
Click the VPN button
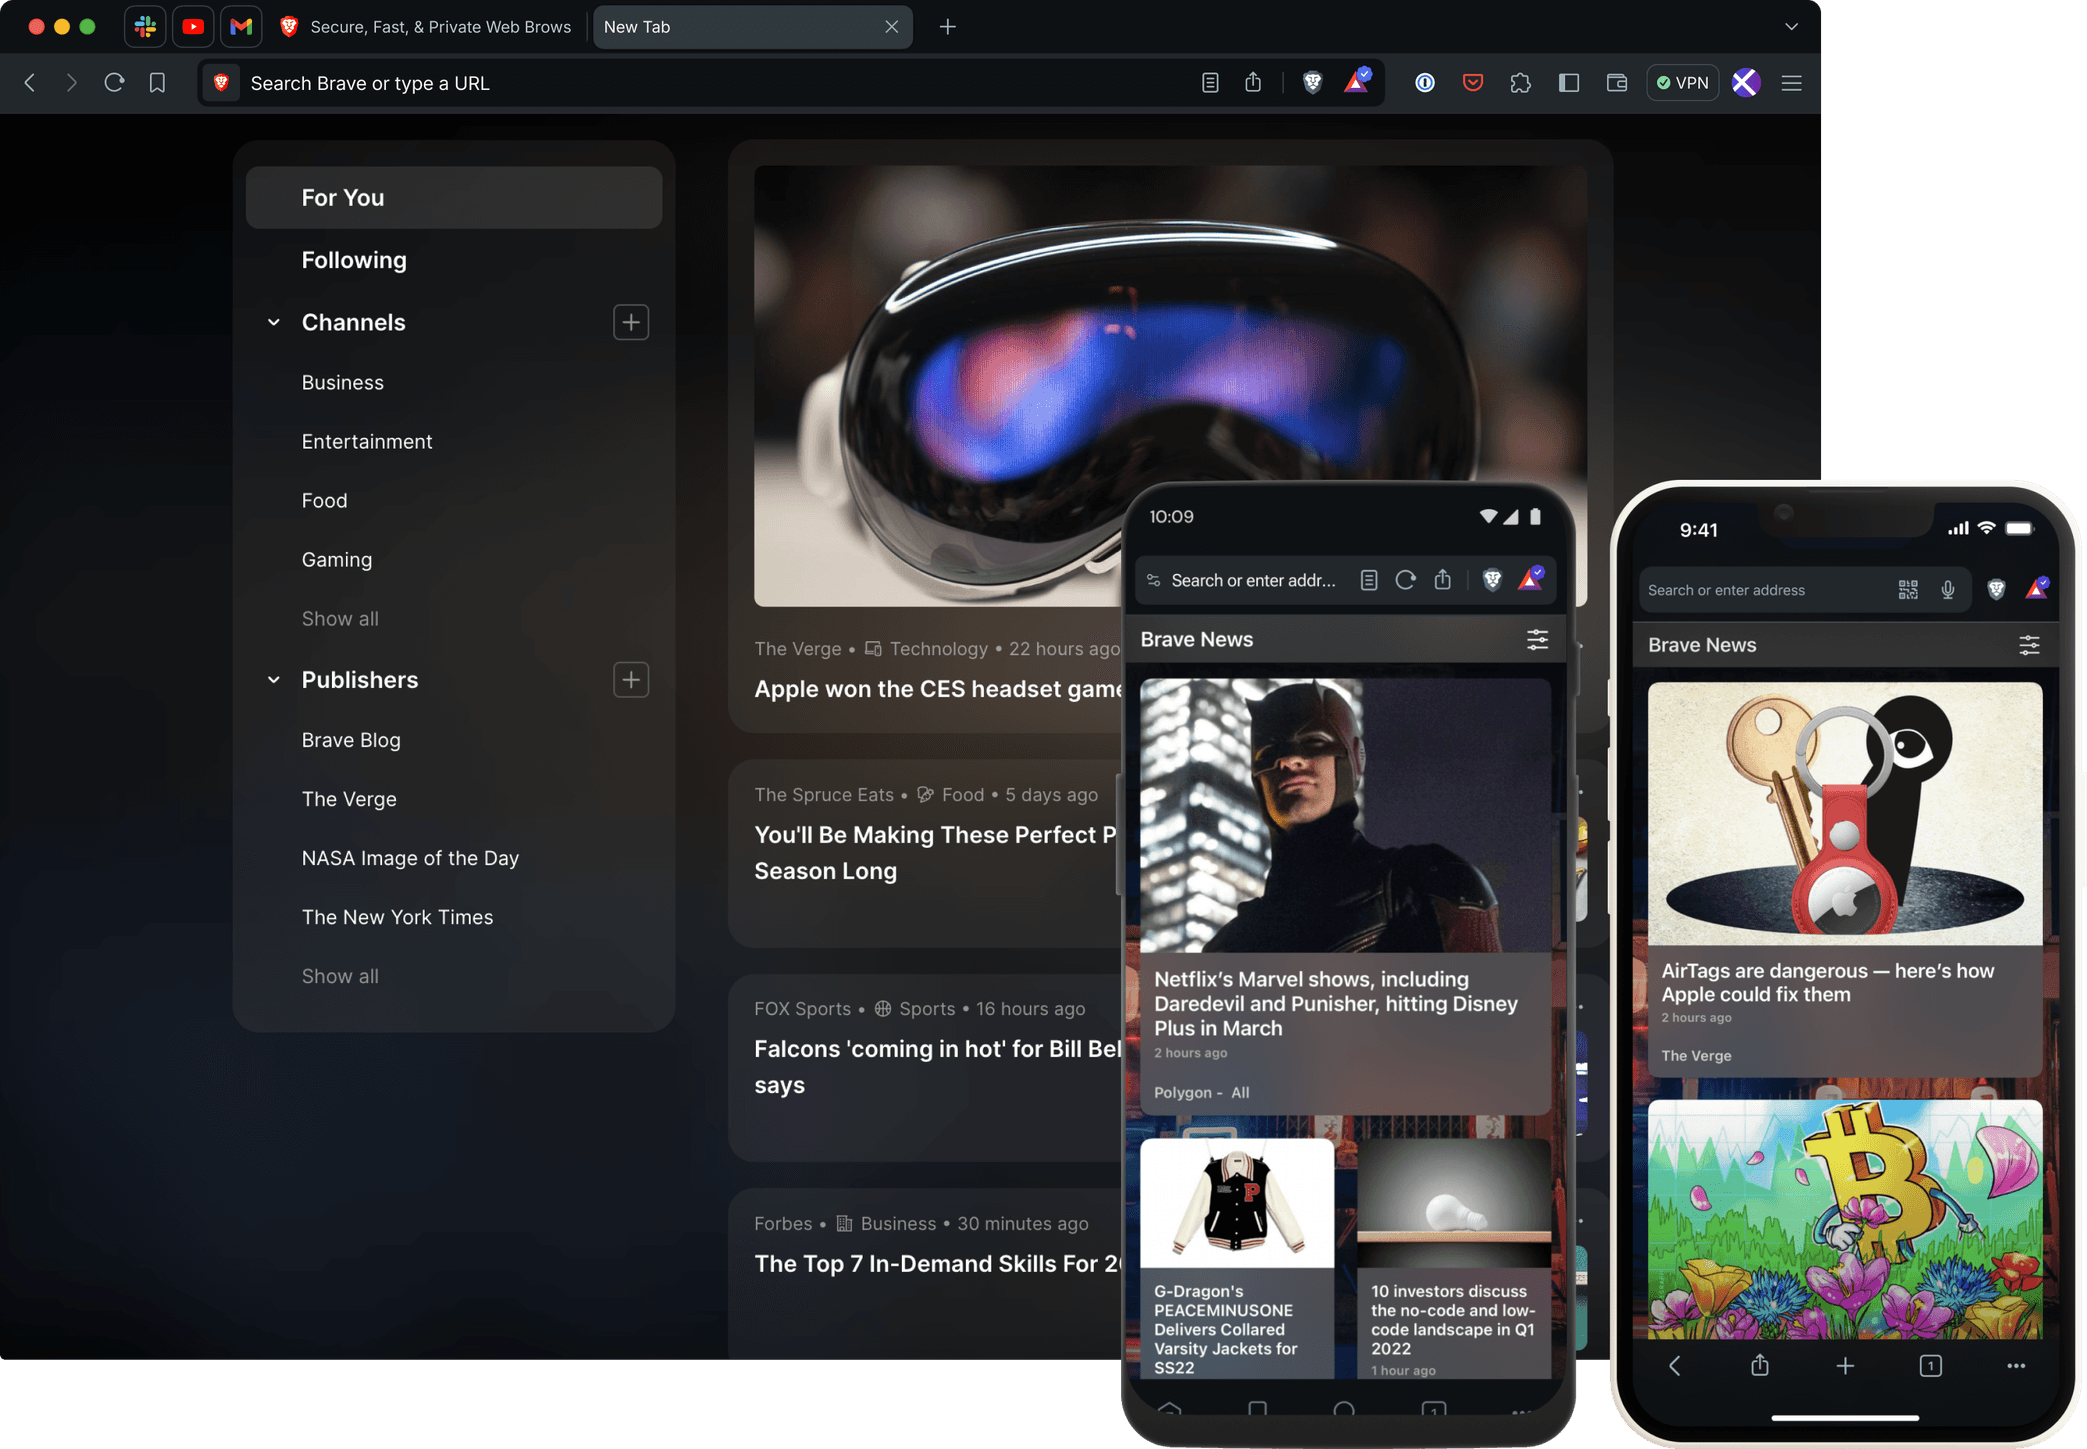click(x=1683, y=83)
